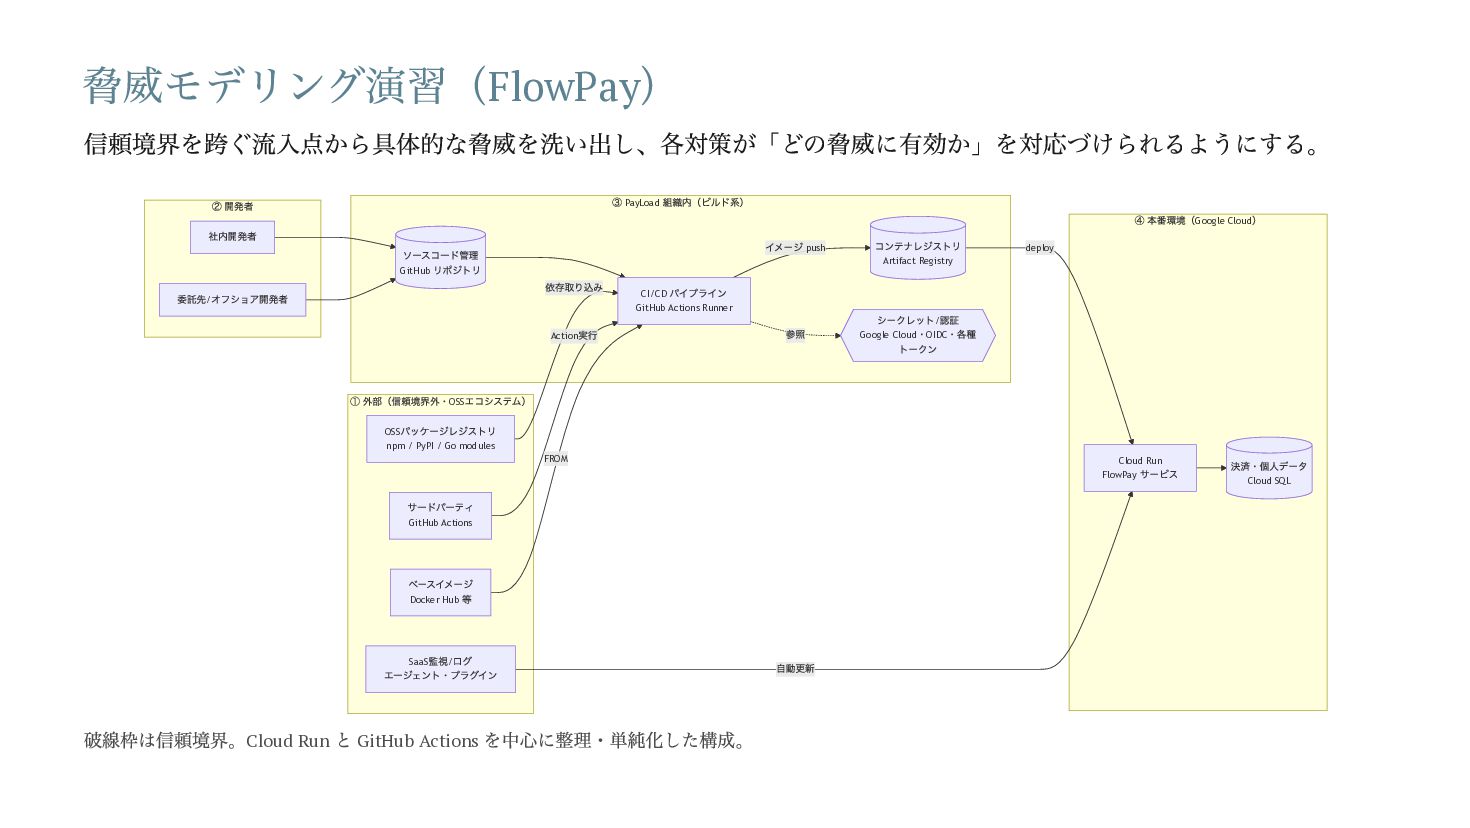
Task: Click the Cloud Run FlowPay サービス node
Action: 1140,468
